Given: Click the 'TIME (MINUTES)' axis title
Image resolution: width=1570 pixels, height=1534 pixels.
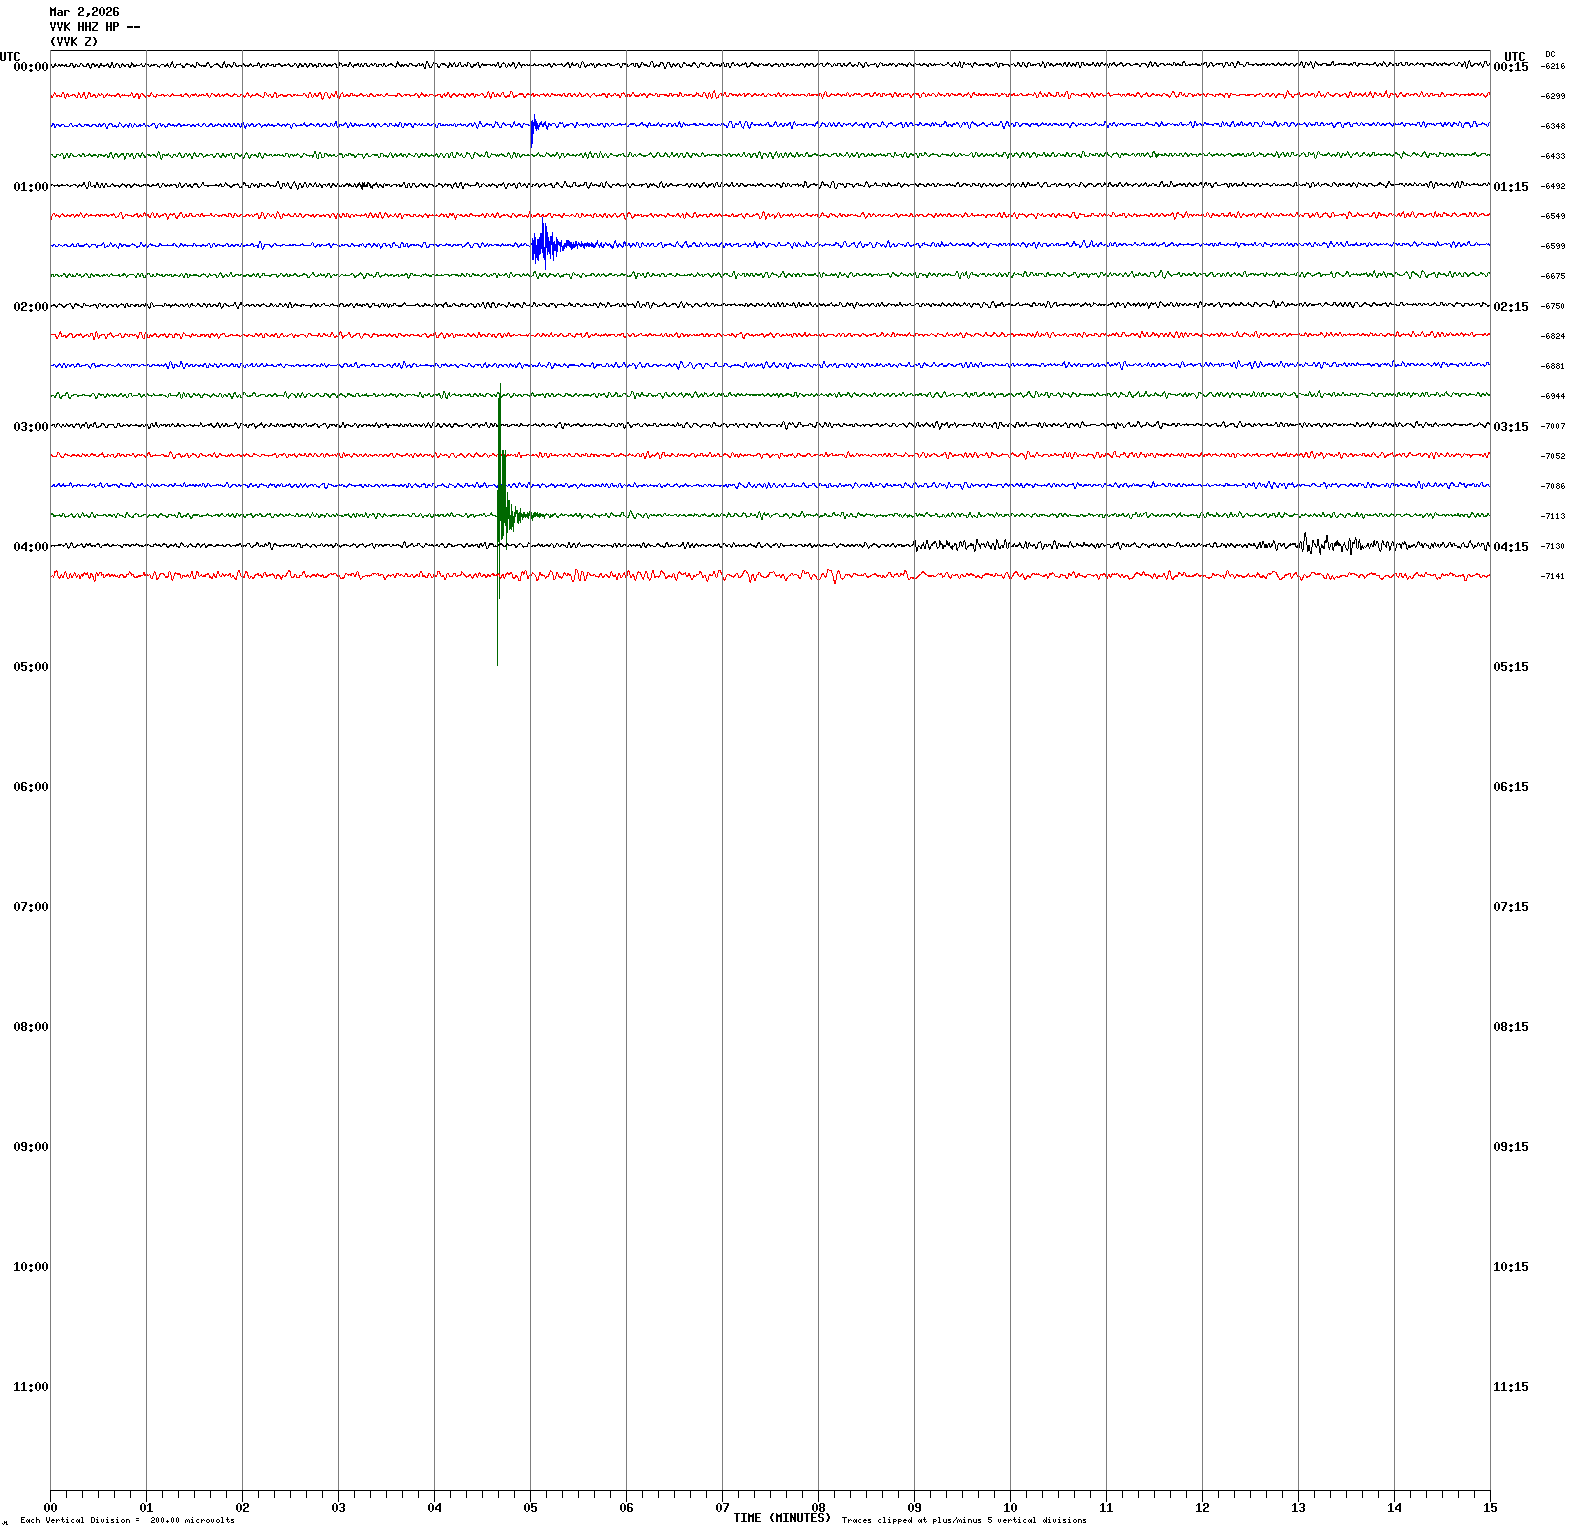Looking at the screenshot, I should tap(781, 1518).
